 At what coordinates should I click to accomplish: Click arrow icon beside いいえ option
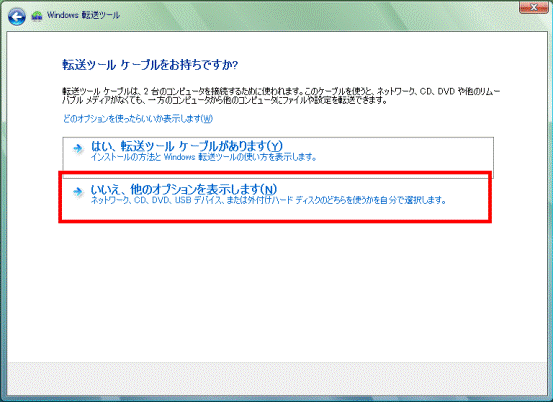point(78,191)
